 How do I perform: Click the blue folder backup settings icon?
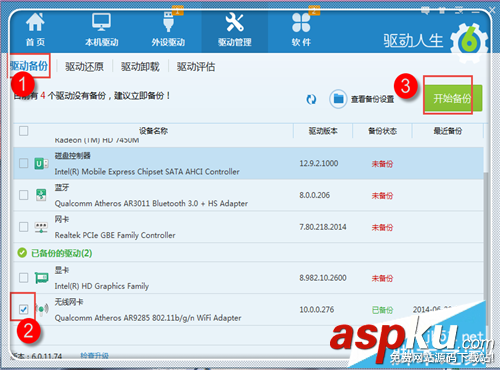338,99
